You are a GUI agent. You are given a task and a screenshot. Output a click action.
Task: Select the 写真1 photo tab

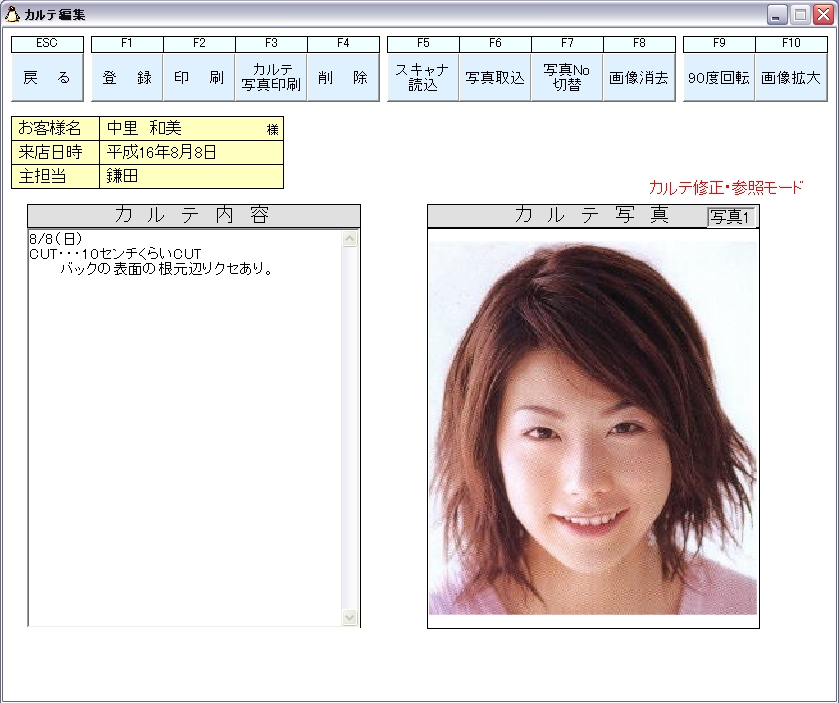pyautogui.click(x=732, y=217)
